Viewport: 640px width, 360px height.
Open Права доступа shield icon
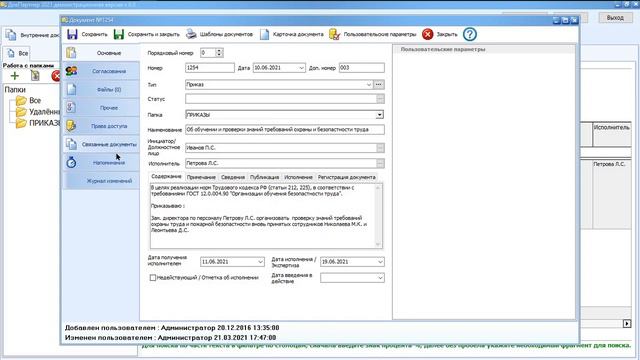[x=71, y=126]
